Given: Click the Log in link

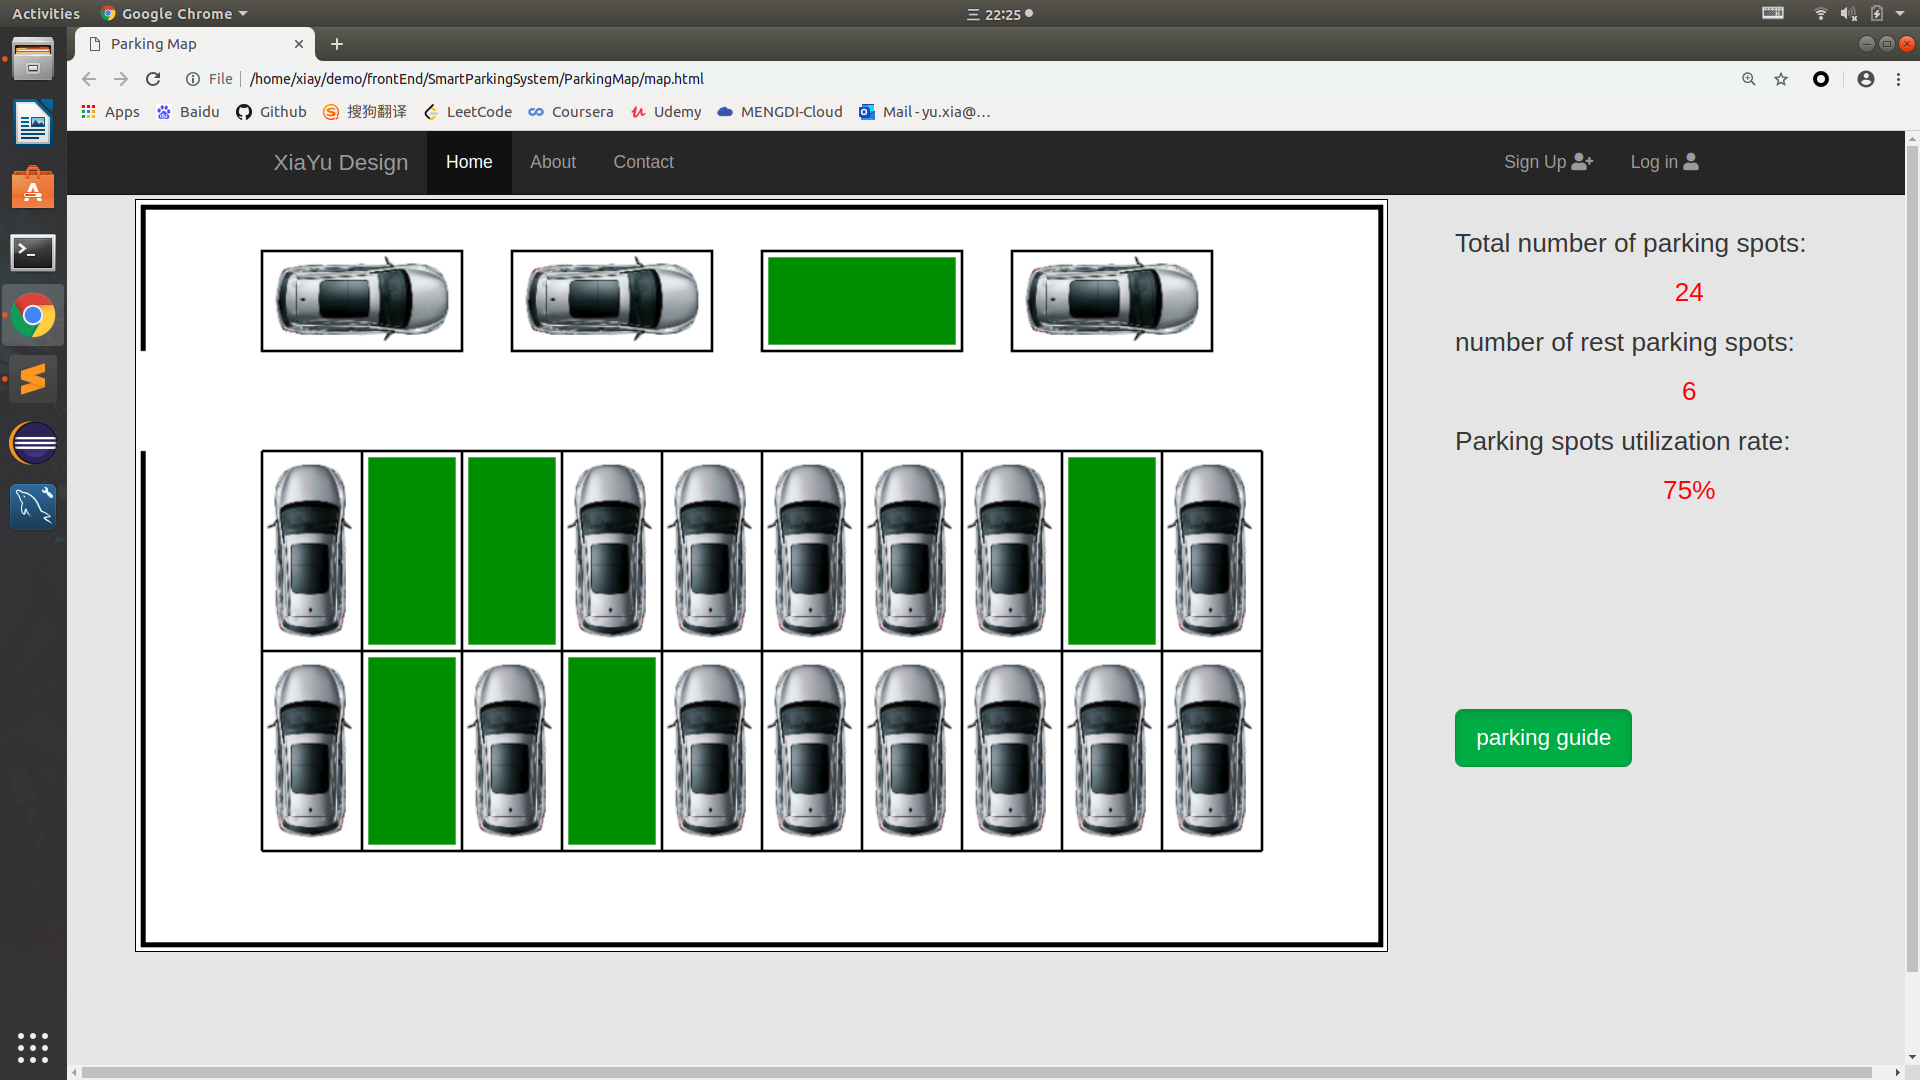Looking at the screenshot, I should [x=1663, y=162].
